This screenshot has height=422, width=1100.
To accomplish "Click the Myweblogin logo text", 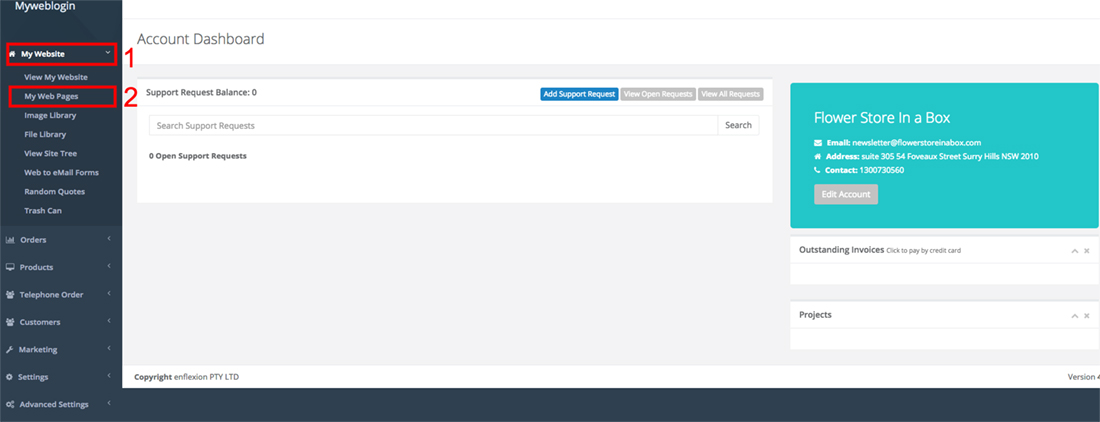I will point(45,6).
